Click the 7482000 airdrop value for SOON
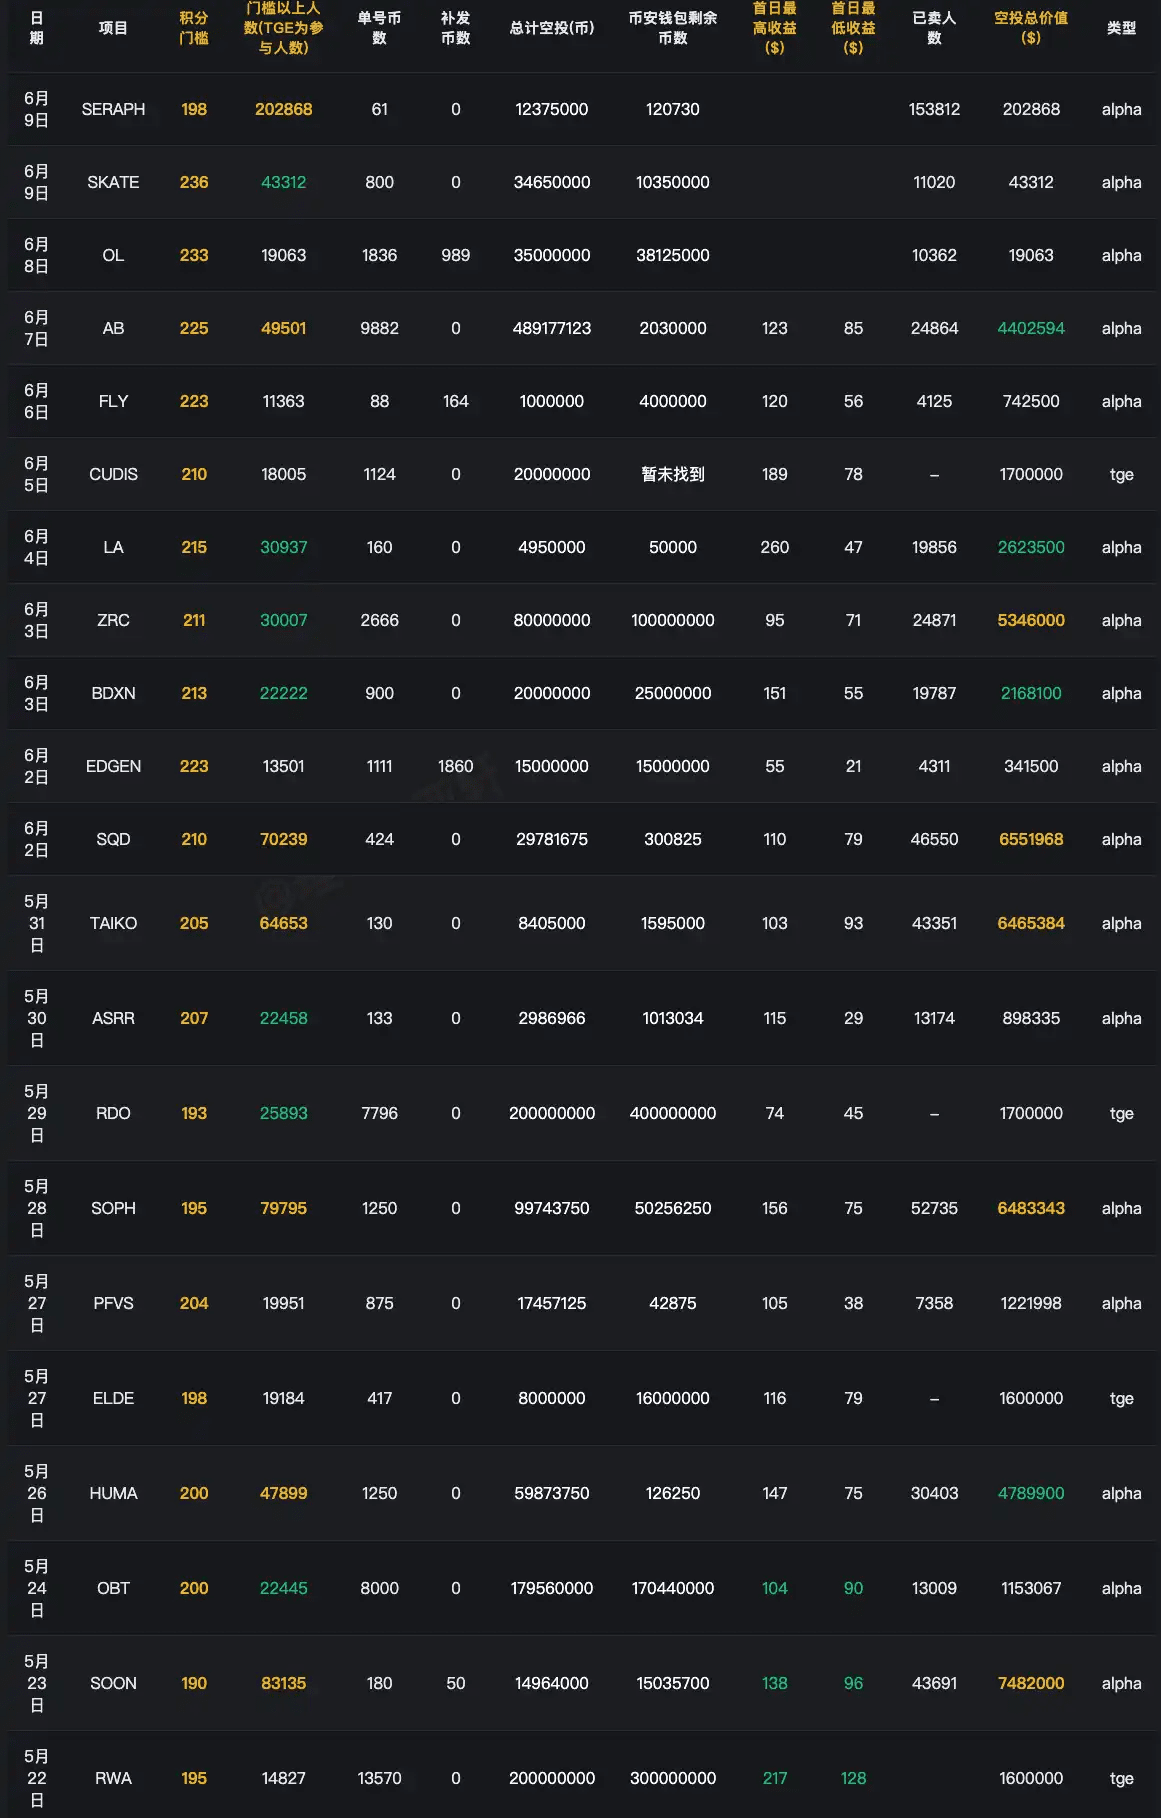 pyautogui.click(x=1031, y=1683)
